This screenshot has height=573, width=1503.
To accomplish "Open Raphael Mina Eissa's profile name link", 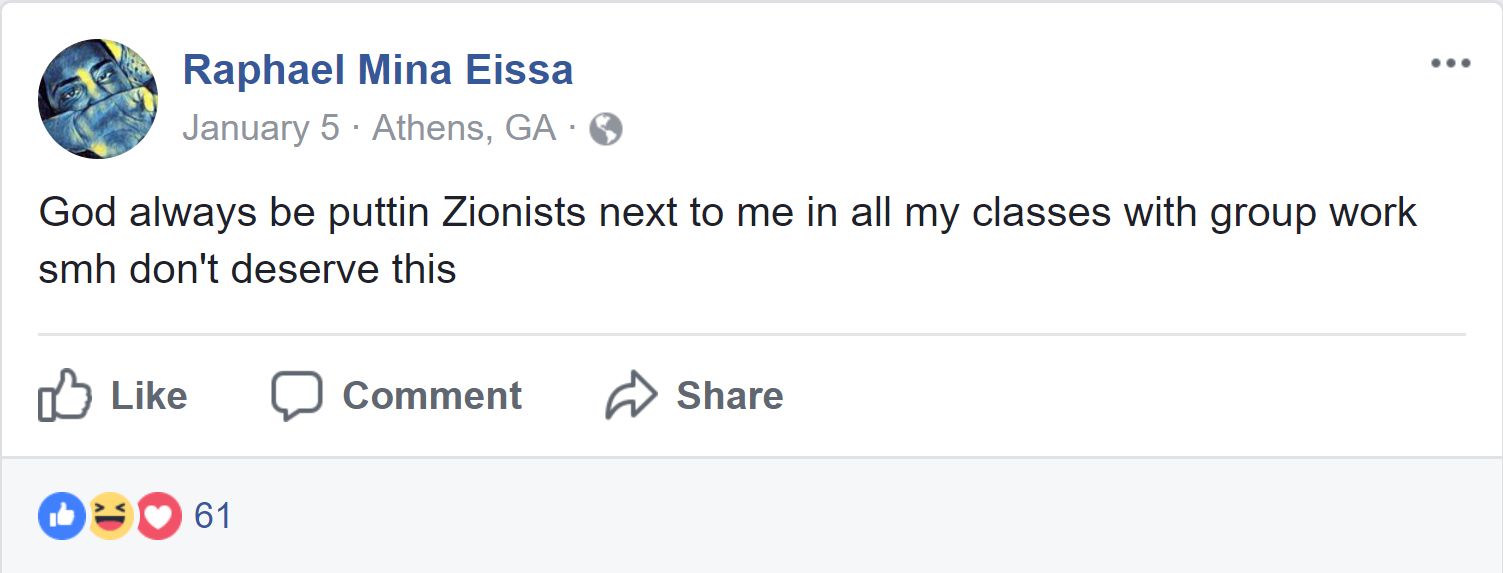I will [x=378, y=70].
